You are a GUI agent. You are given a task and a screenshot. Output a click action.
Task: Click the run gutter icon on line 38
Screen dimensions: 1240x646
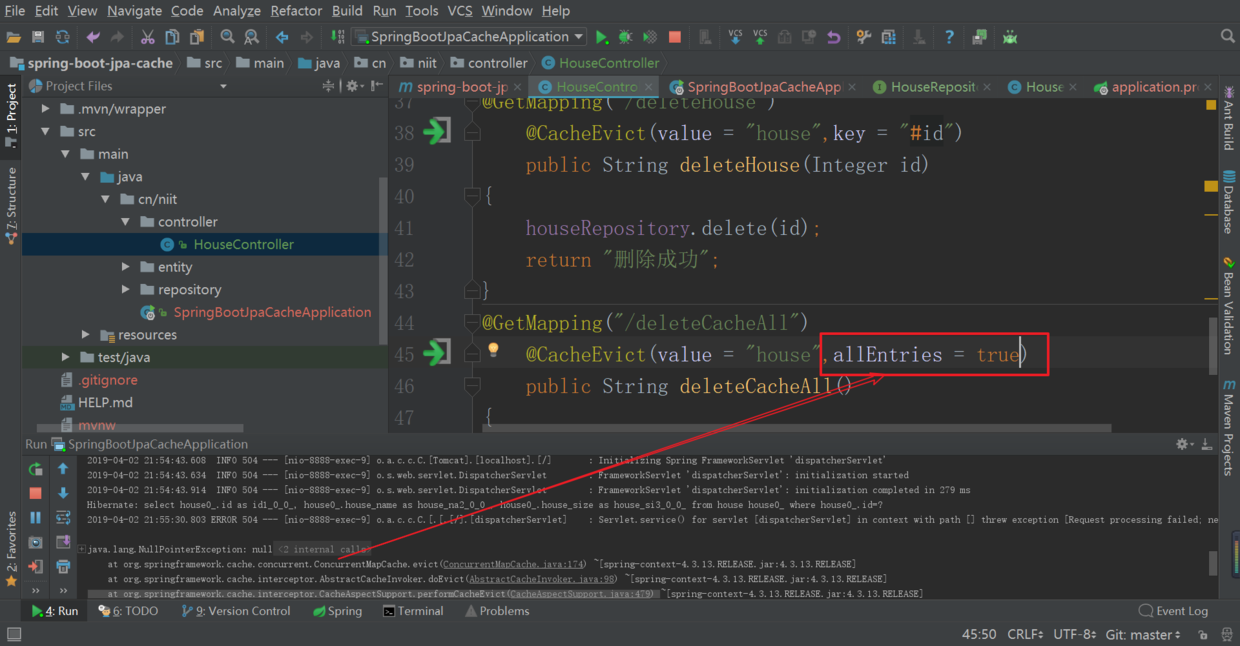[x=437, y=132]
